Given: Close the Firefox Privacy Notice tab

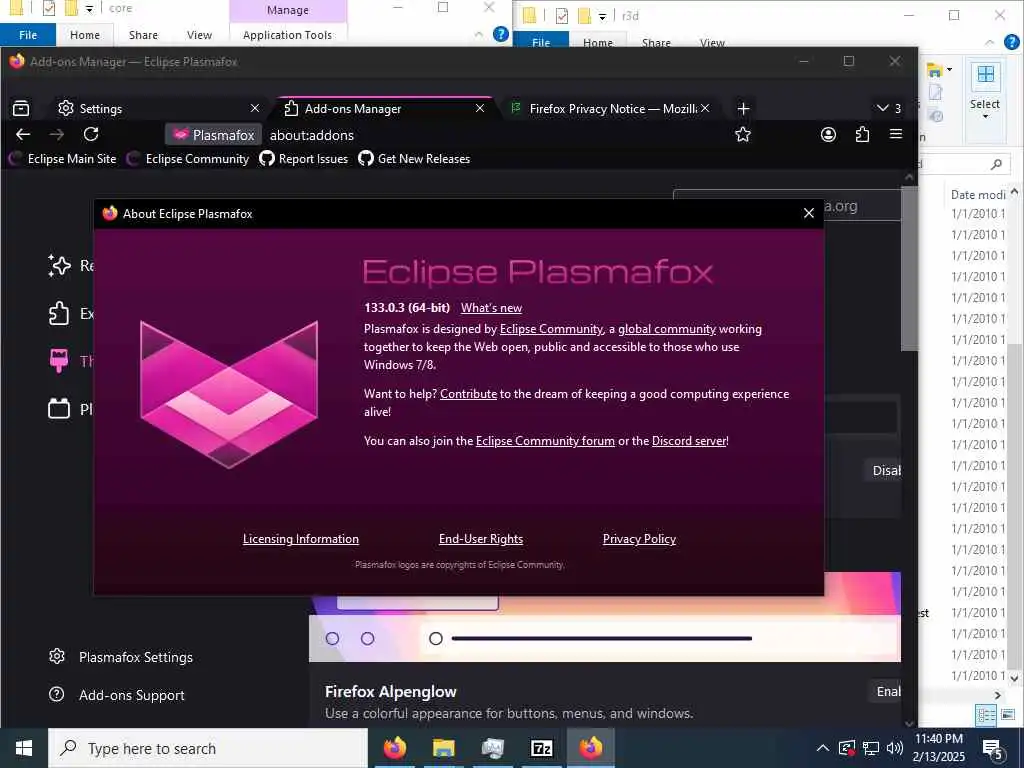Looking at the screenshot, I should (705, 108).
